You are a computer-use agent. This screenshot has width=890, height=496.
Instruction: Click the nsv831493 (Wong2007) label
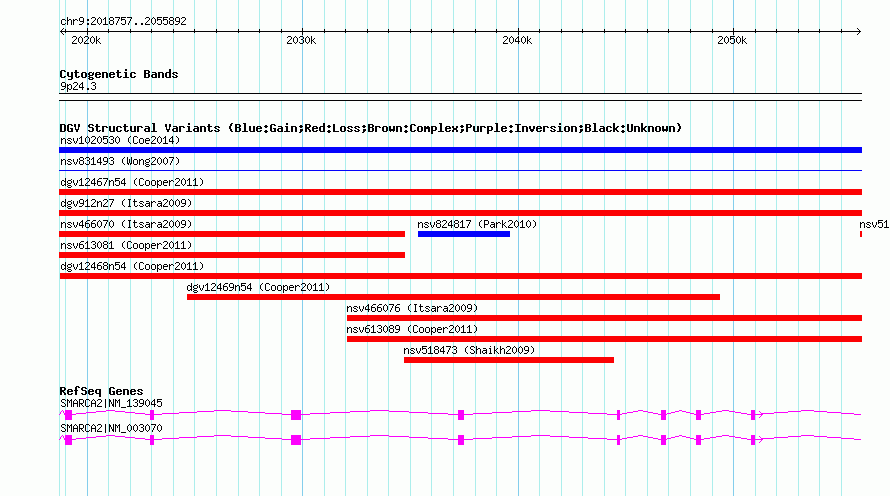point(120,161)
